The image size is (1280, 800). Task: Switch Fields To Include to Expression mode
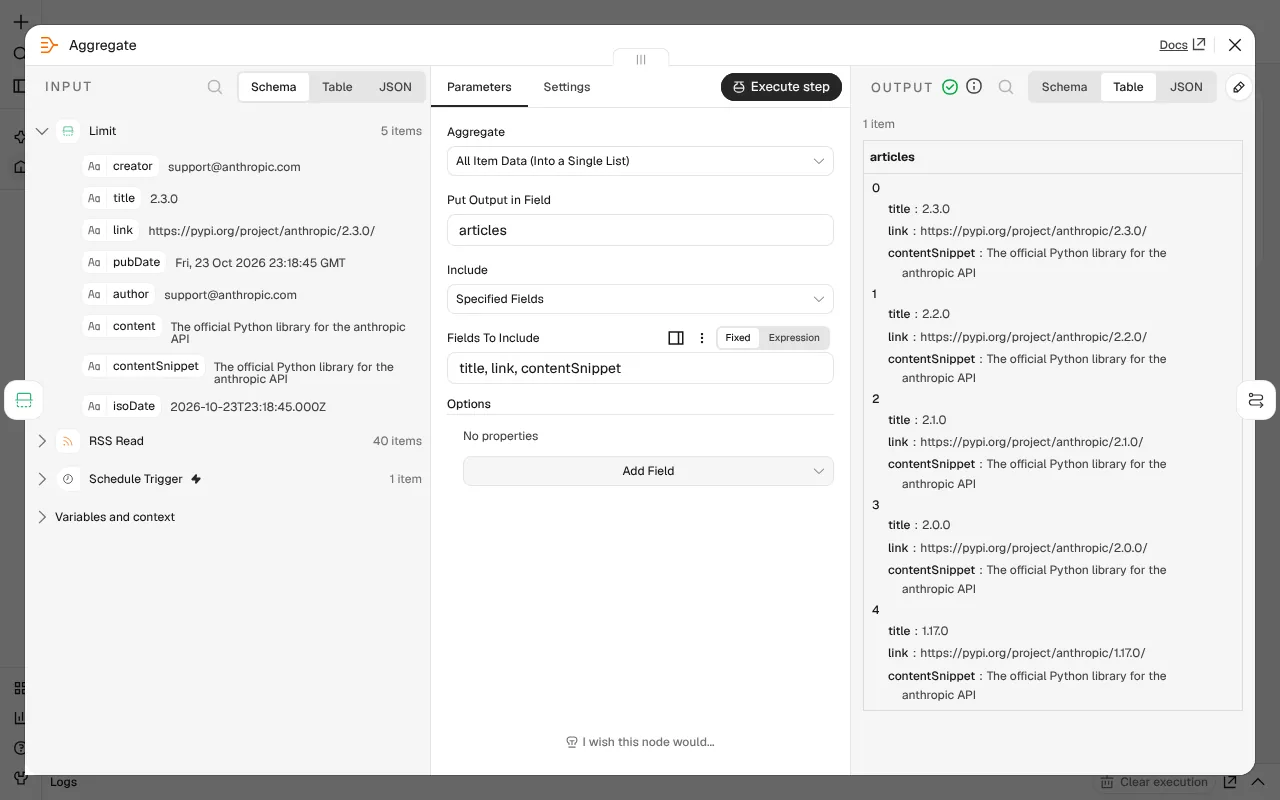coord(794,338)
